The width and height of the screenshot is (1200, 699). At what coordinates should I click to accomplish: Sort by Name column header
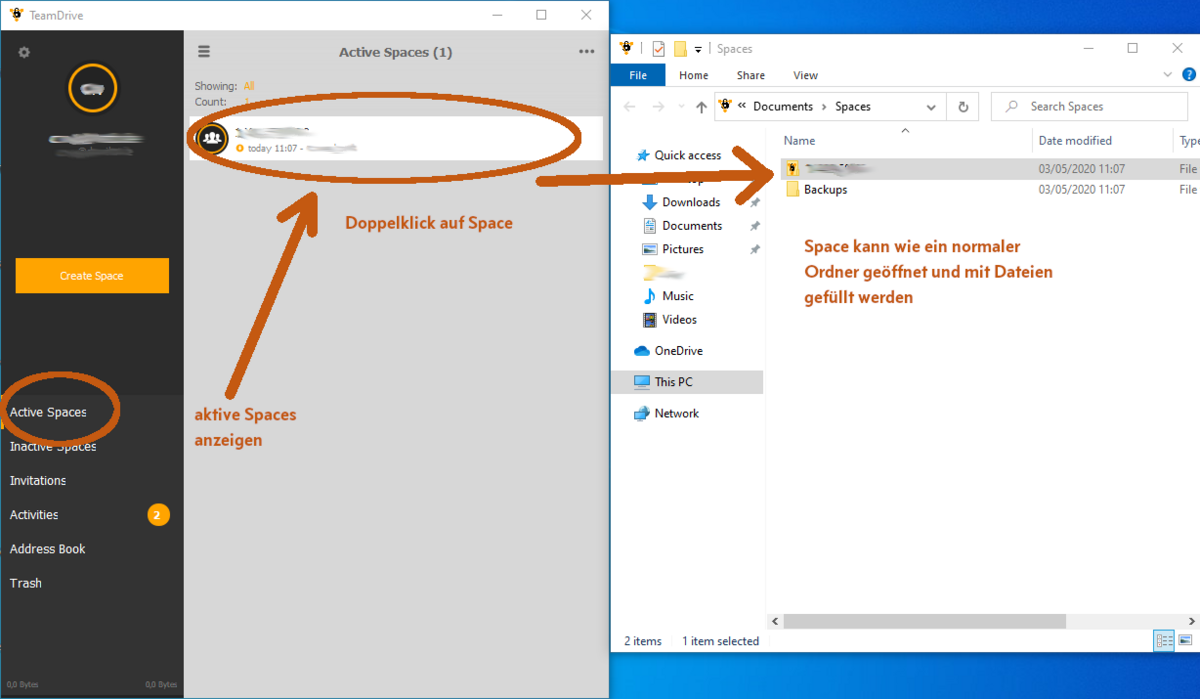[799, 141]
